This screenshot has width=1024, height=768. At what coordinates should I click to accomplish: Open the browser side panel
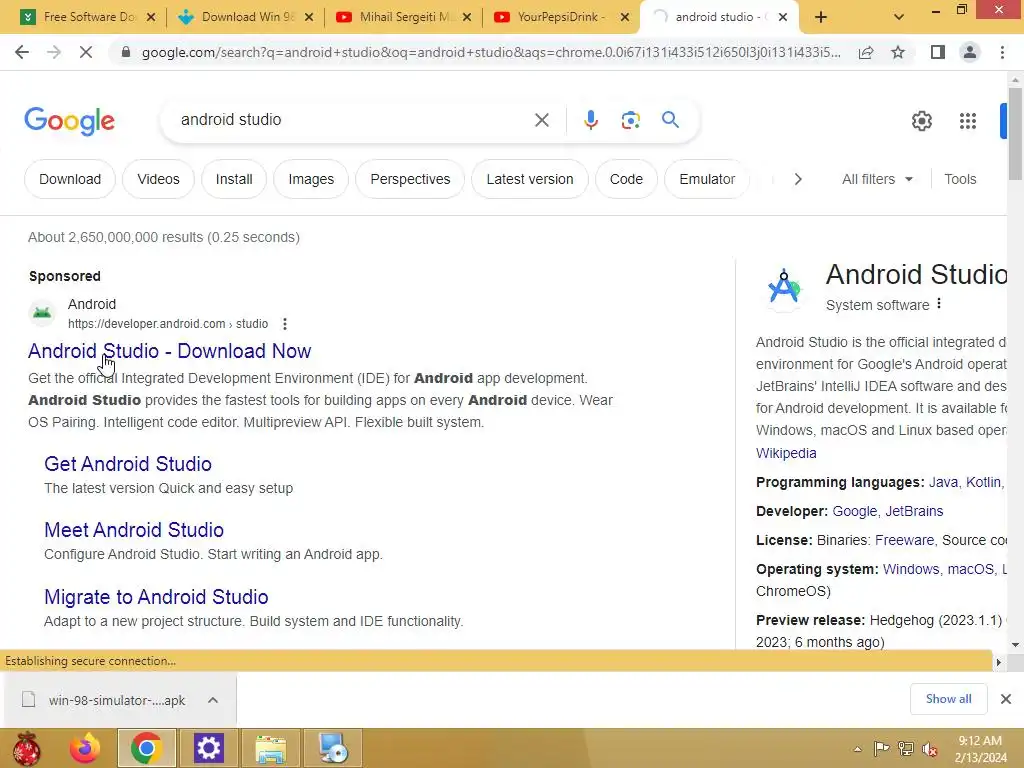tap(938, 52)
